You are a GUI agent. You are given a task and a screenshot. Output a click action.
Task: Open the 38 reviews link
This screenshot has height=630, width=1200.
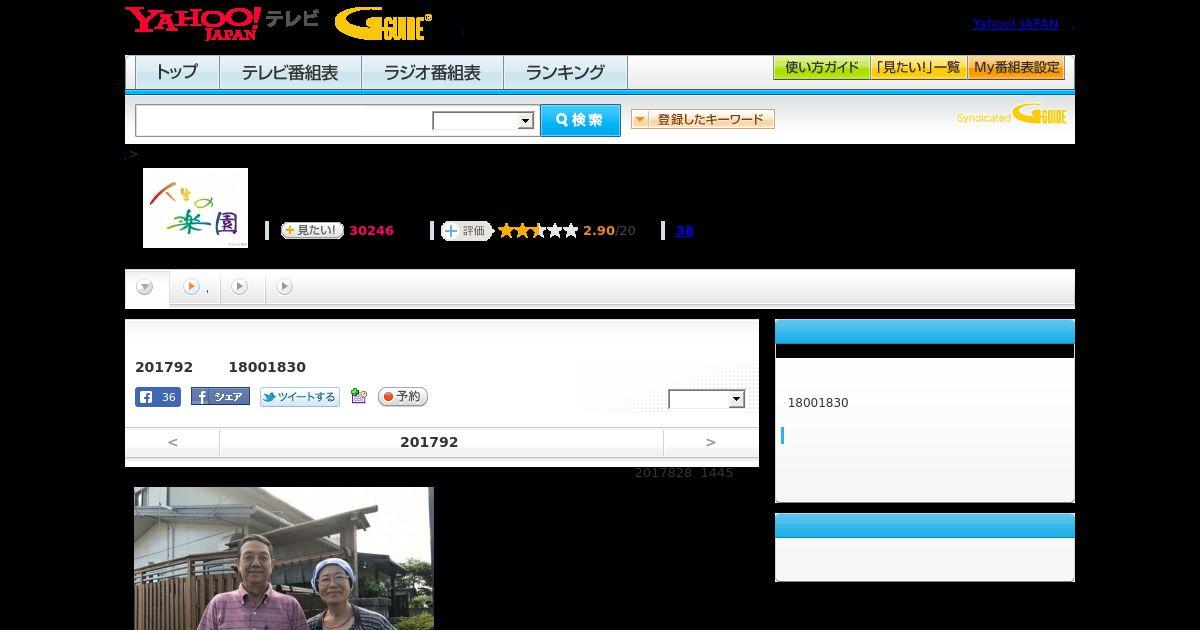(x=684, y=231)
